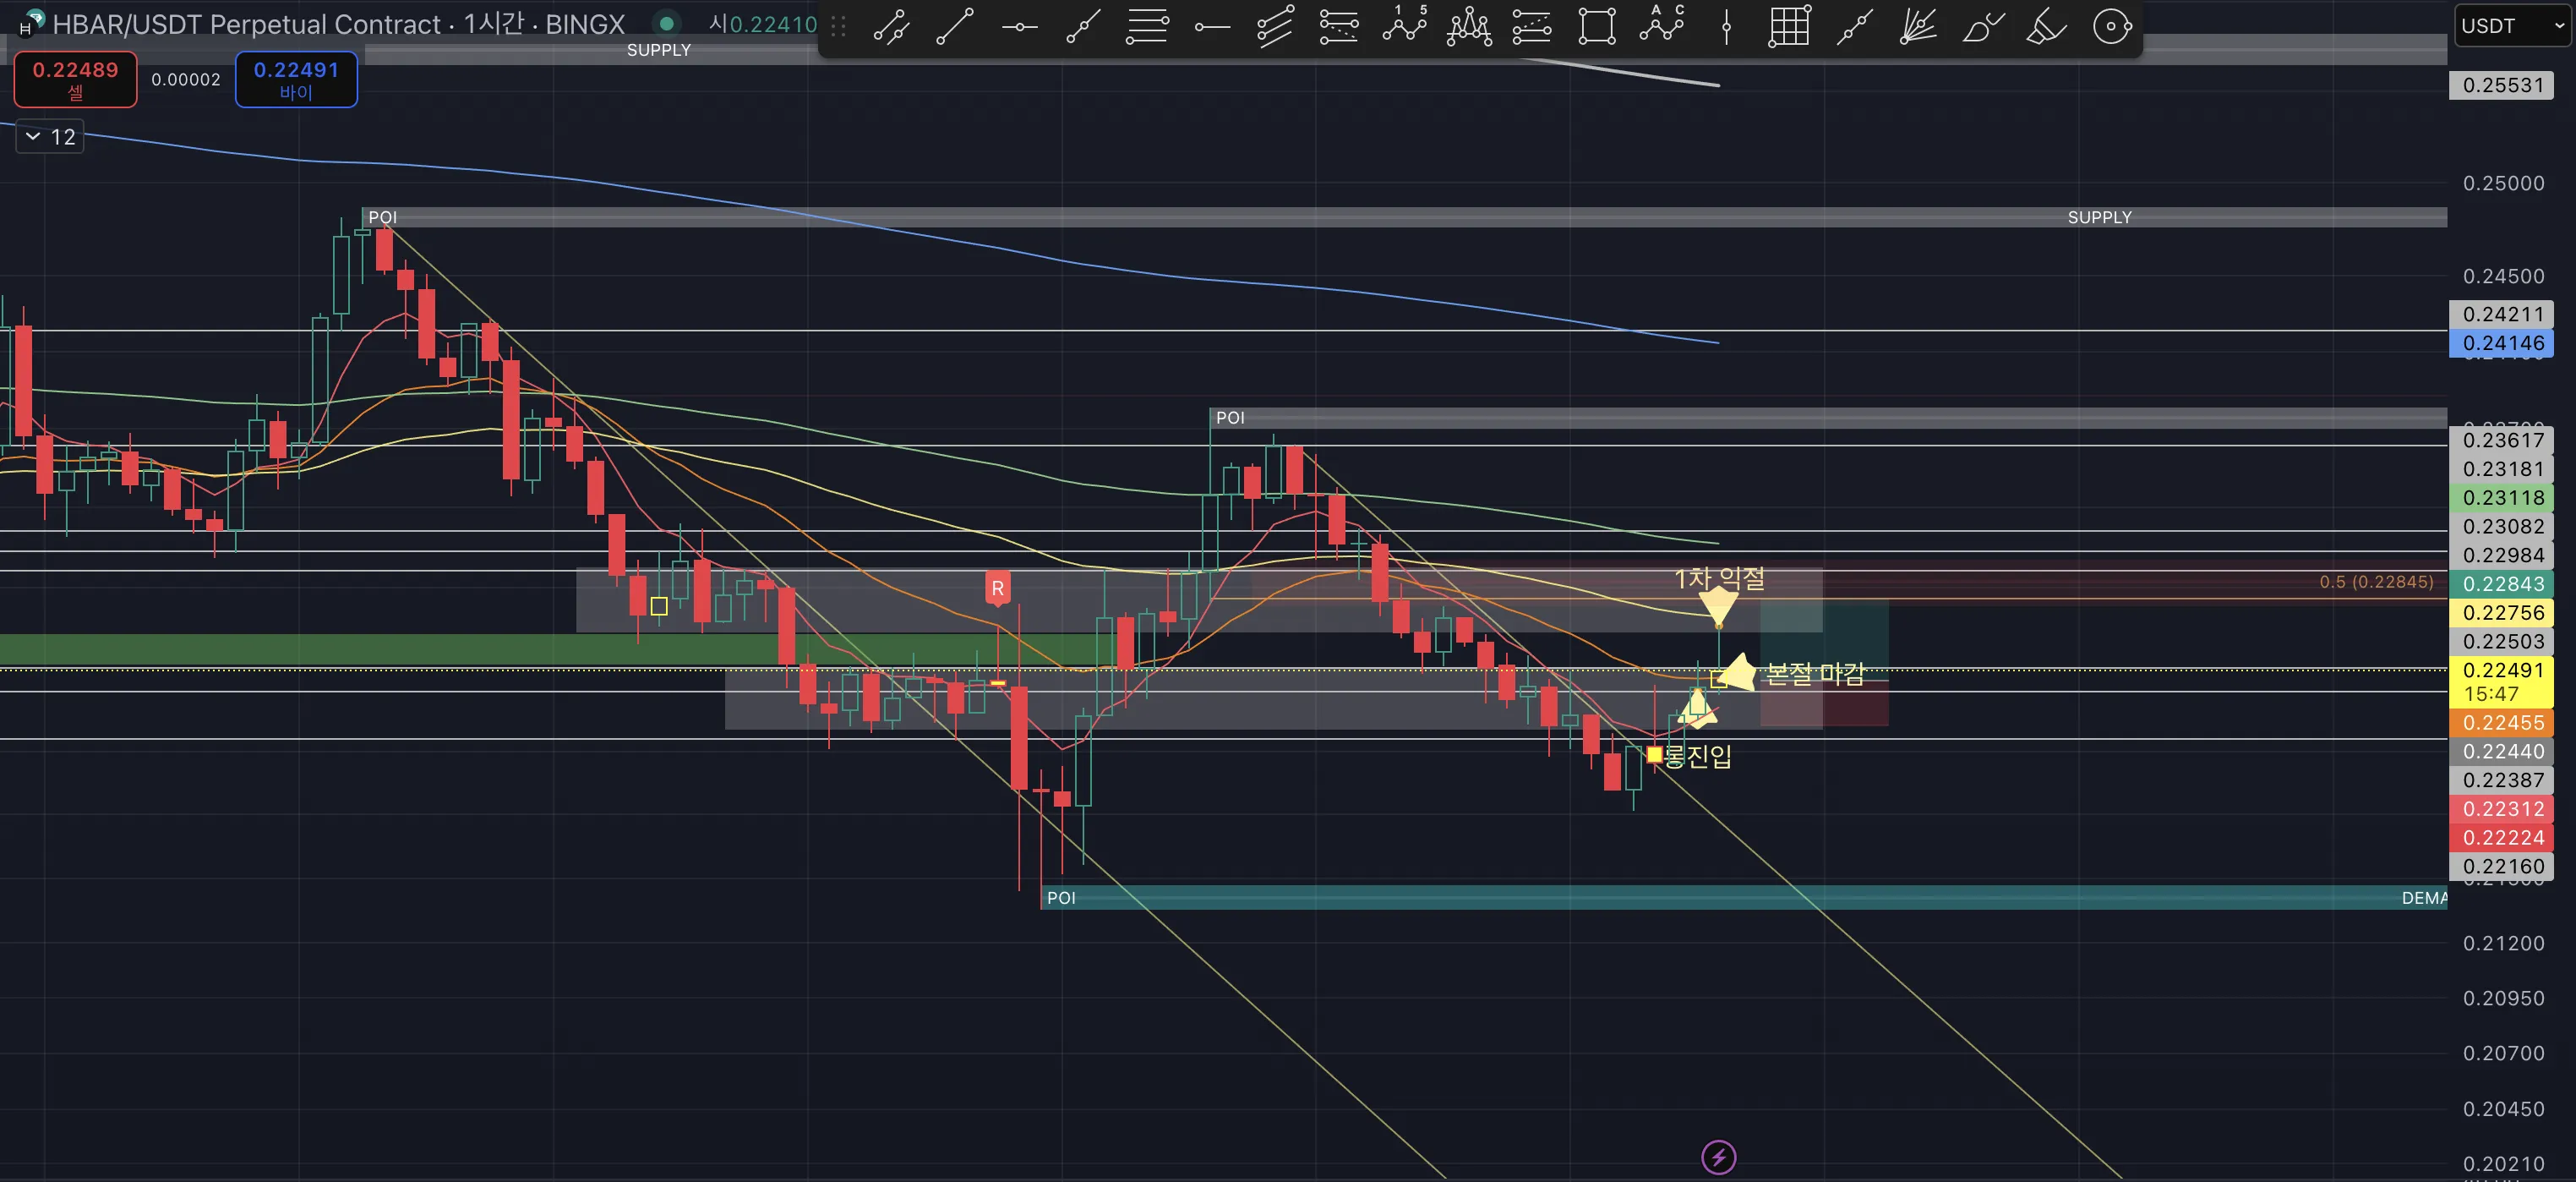The height and width of the screenshot is (1182, 2576).
Task: Click the teal 0.22843 price label
Action: click(2501, 583)
